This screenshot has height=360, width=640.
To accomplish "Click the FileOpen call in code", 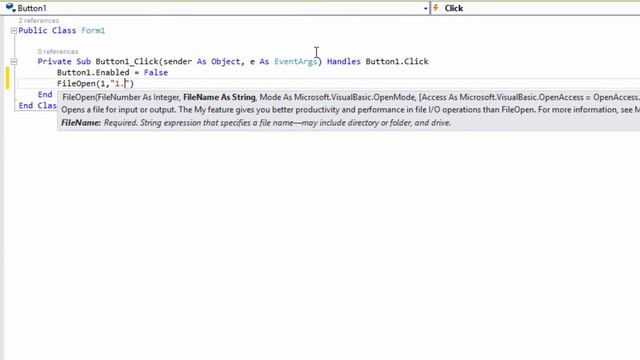I will (76, 84).
